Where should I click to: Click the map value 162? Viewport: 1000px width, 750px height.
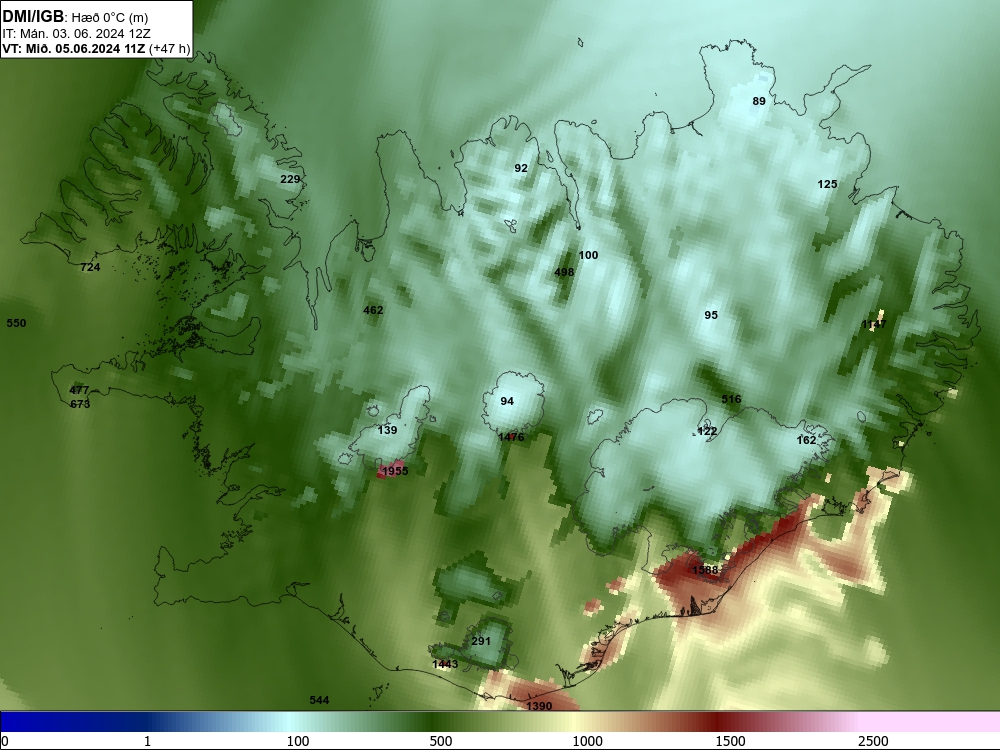coord(807,440)
